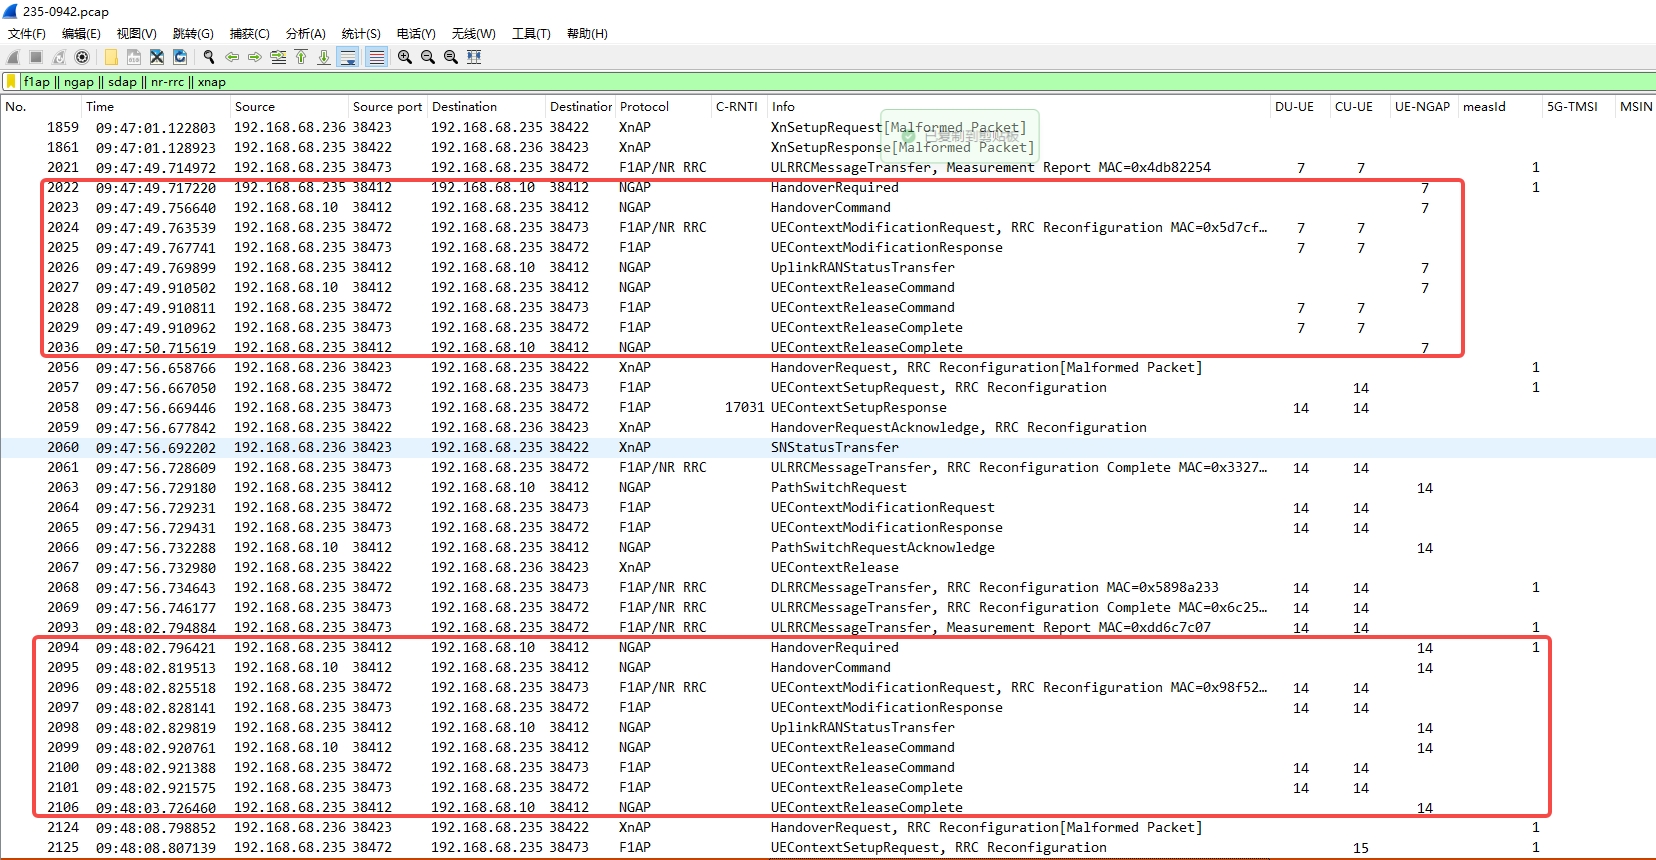Viewport: 1656px width, 860px height.
Task: Select packet 2058 UEContextSetupResponse row
Action: tap(828, 407)
